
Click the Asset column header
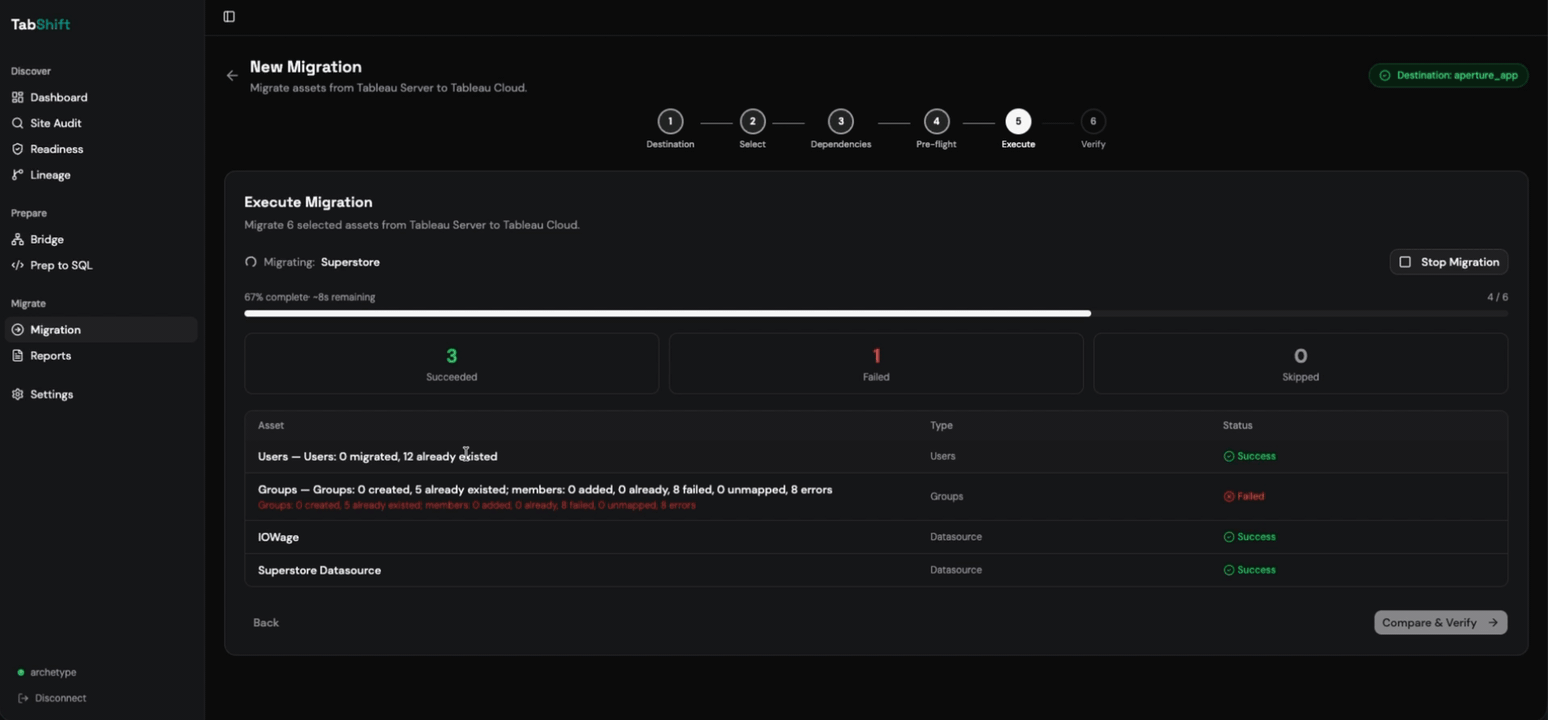pyautogui.click(x=271, y=425)
